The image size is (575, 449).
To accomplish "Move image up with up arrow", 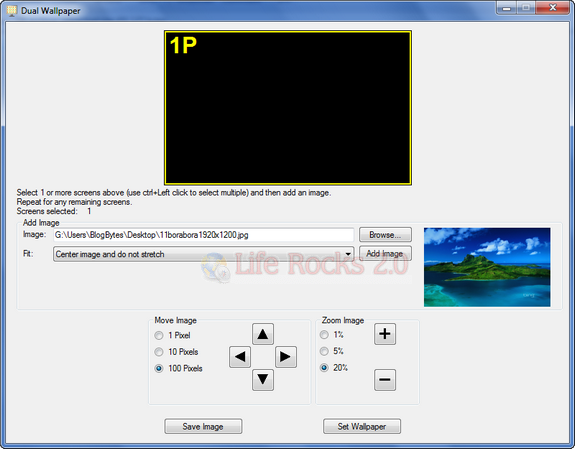I will (263, 334).
